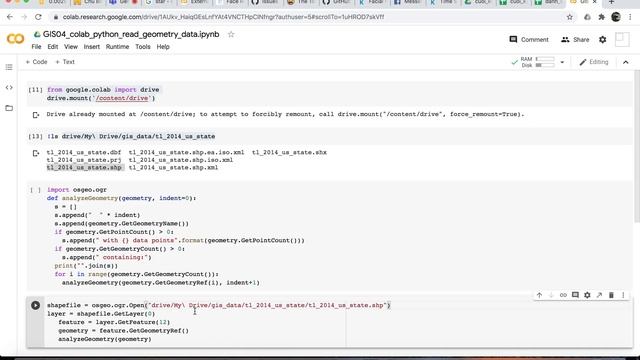Click tl_2014_us_state.shx in output listing
The width and height of the screenshot is (640, 360).
pos(289,153)
